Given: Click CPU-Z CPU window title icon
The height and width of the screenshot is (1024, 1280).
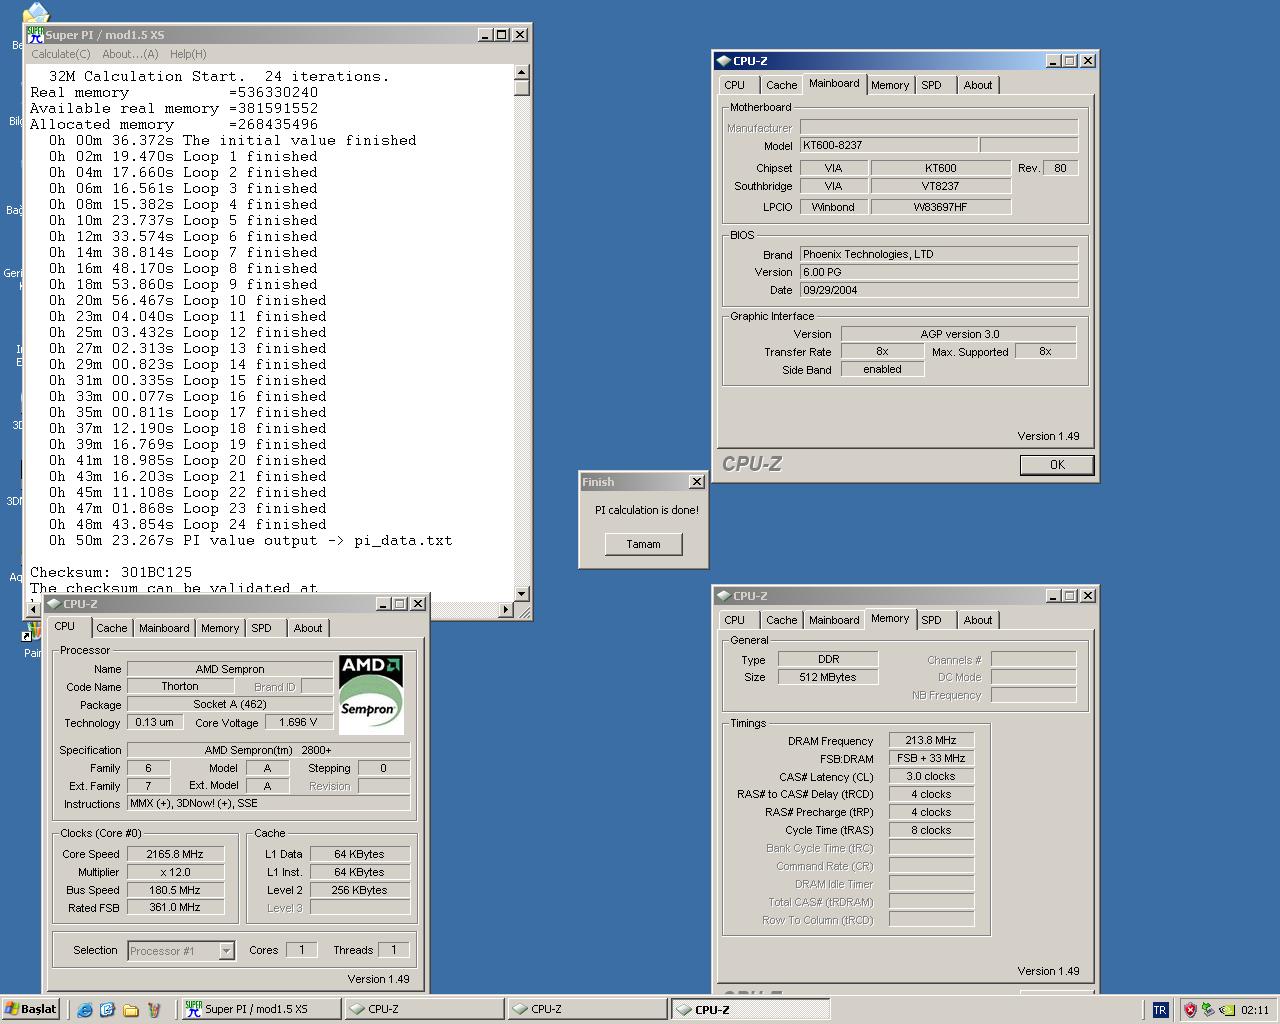Looking at the screenshot, I should [54, 604].
